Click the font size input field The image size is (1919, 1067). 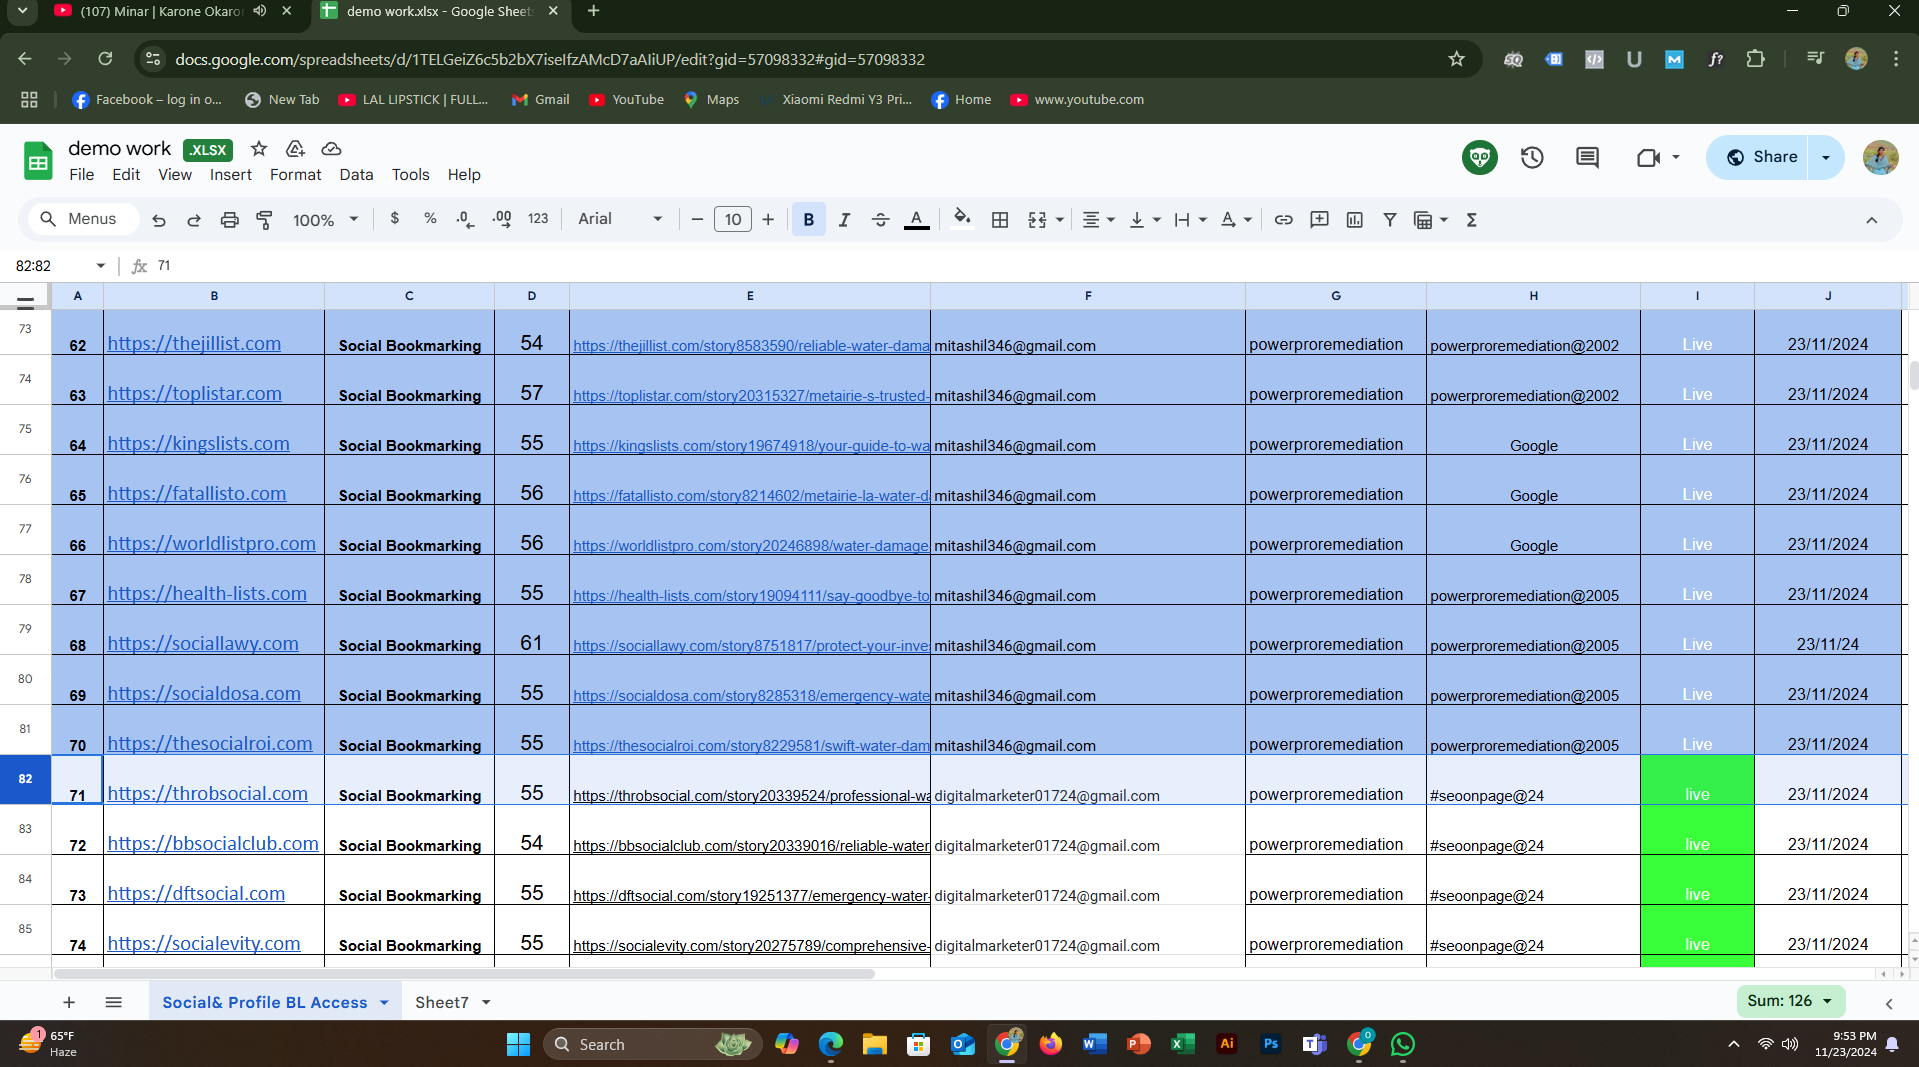[x=732, y=220]
